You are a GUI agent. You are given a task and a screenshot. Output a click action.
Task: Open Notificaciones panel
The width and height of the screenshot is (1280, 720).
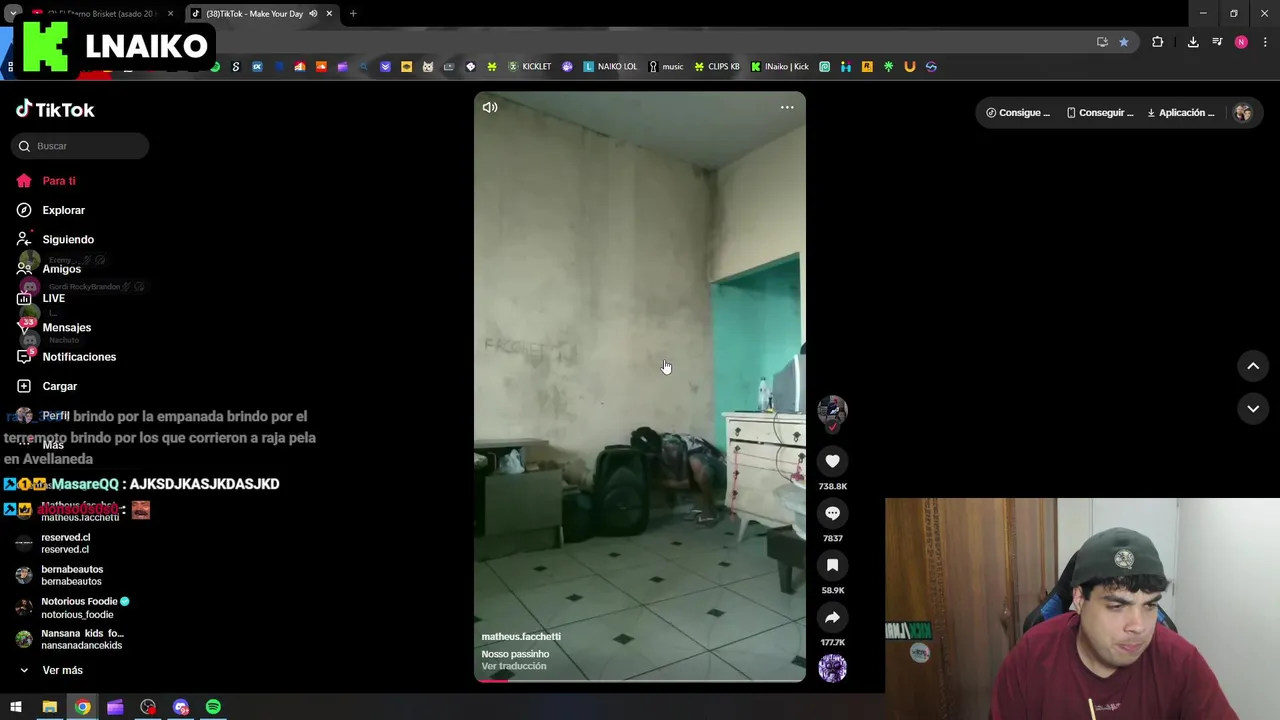(x=66, y=357)
